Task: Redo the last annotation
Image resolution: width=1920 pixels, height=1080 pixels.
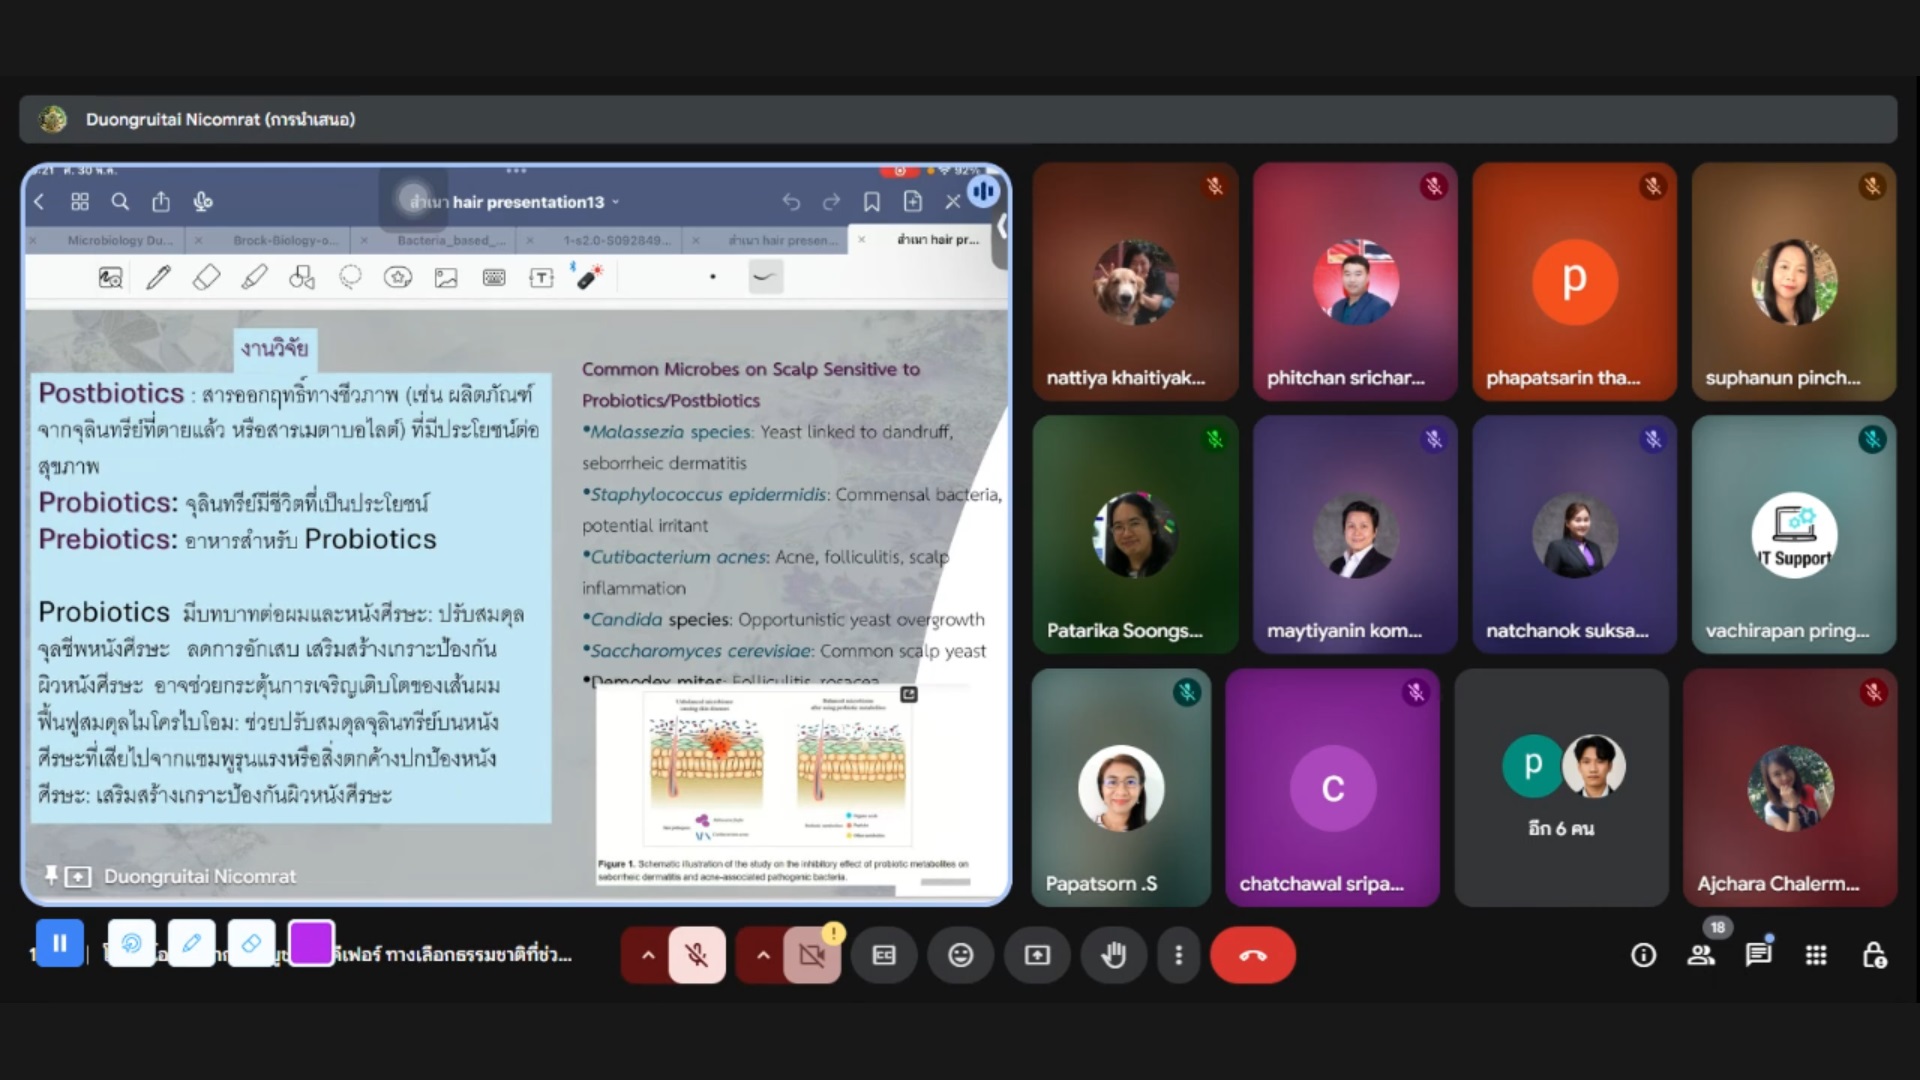Action: click(x=831, y=202)
